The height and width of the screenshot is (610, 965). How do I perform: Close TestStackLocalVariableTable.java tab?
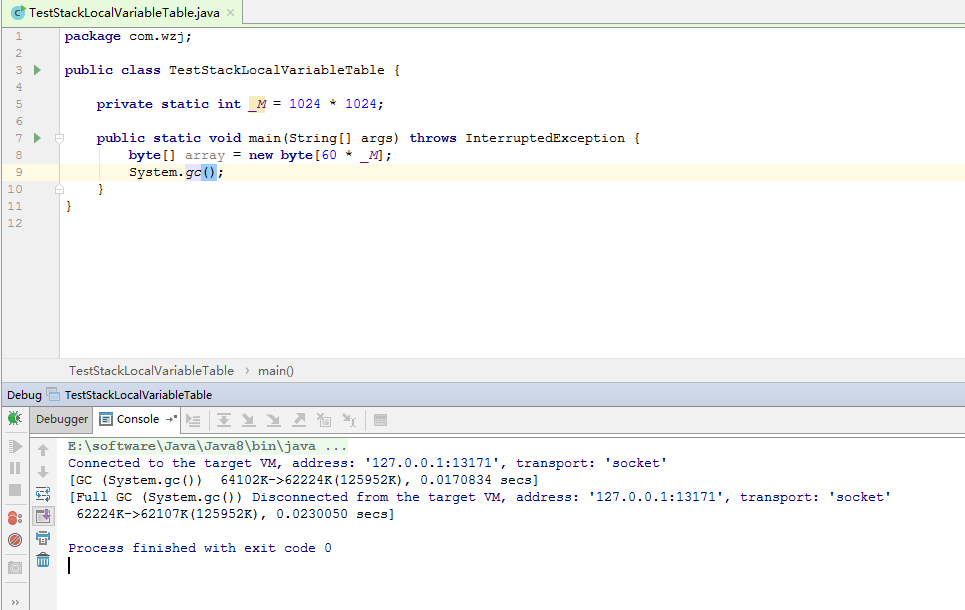[x=230, y=12]
